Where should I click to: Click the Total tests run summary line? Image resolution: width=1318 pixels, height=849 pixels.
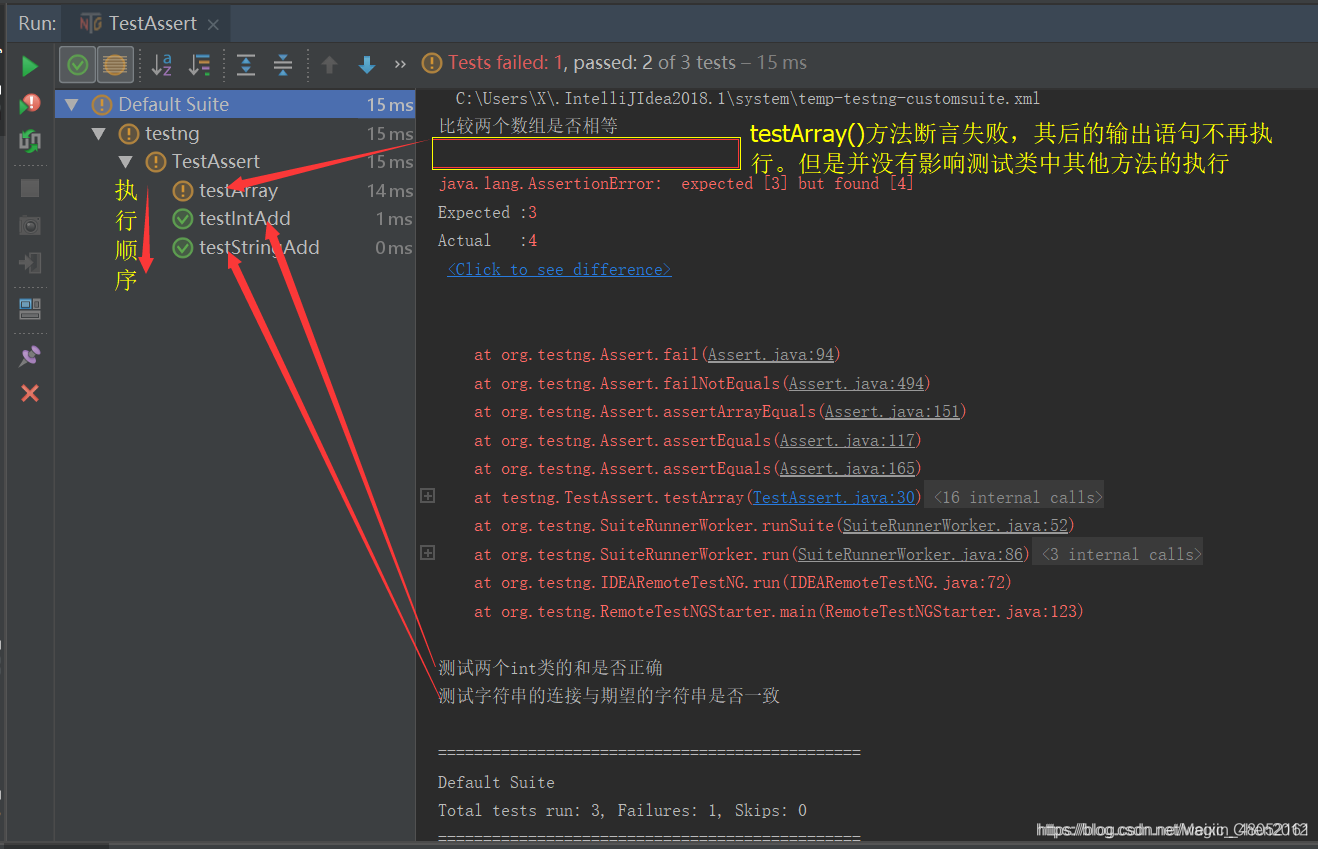(x=622, y=810)
